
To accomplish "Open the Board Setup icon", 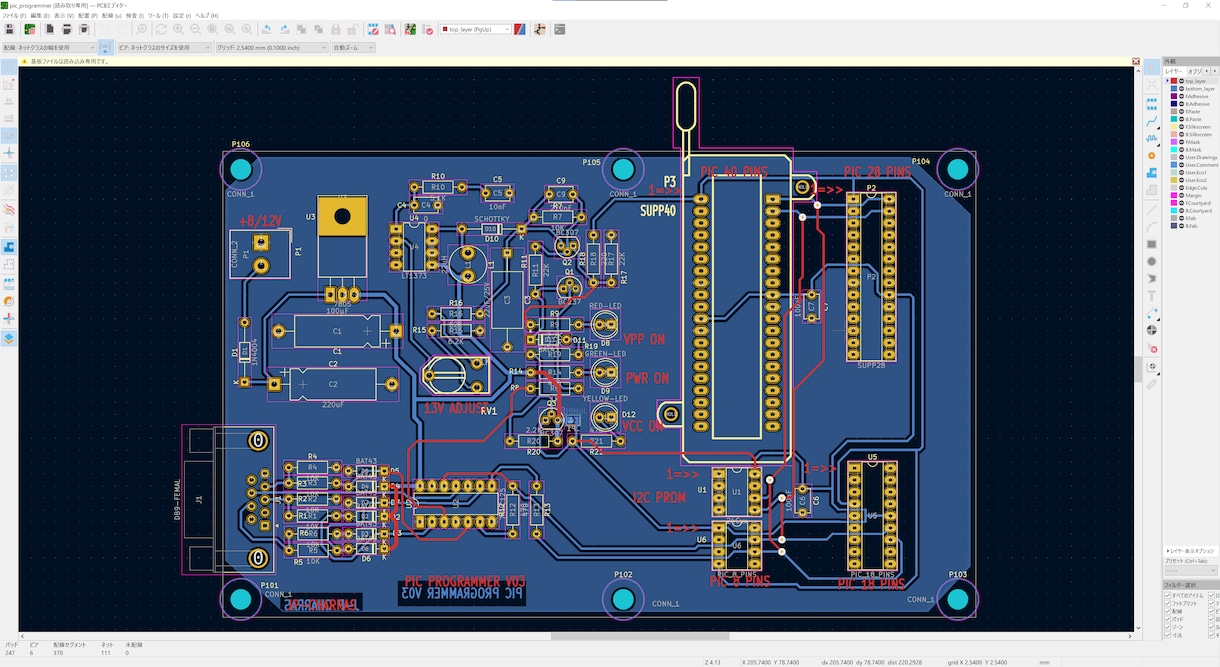I will coord(31,29).
